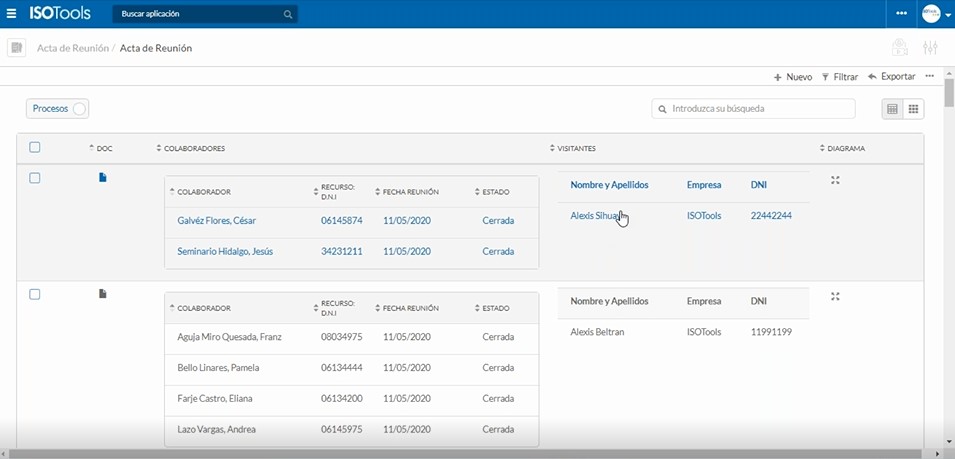Click the blue document icon in first row
Image resolution: width=955 pixels, height=459 pixels.
(x=102, y=178)
